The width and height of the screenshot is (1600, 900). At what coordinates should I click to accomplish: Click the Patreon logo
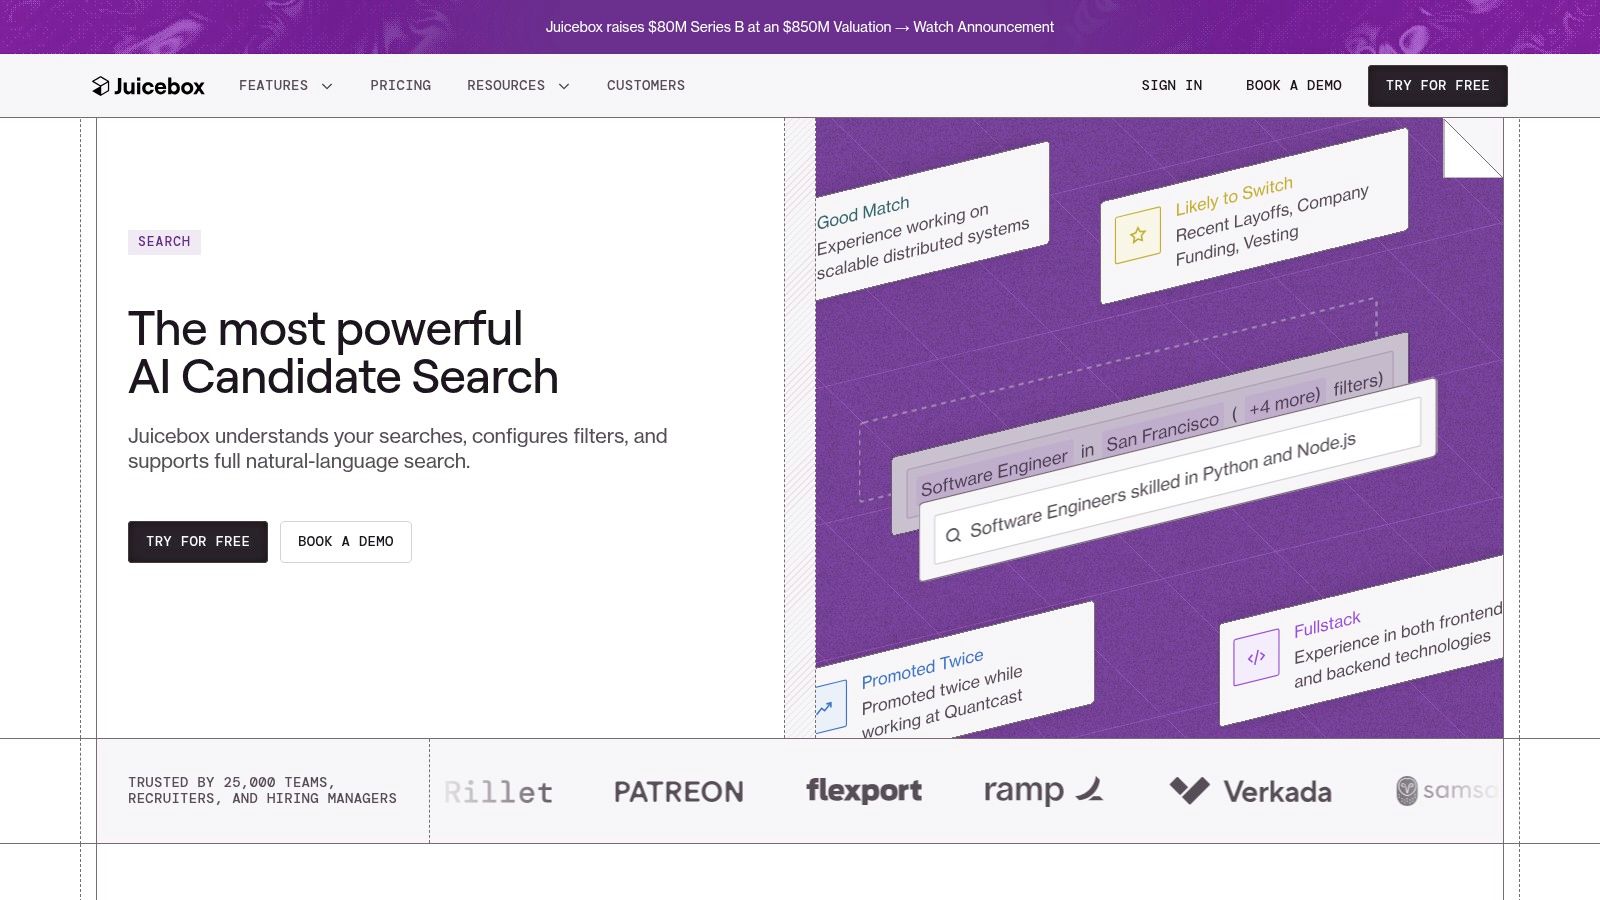pyautogui.click(x=679, y=792)
